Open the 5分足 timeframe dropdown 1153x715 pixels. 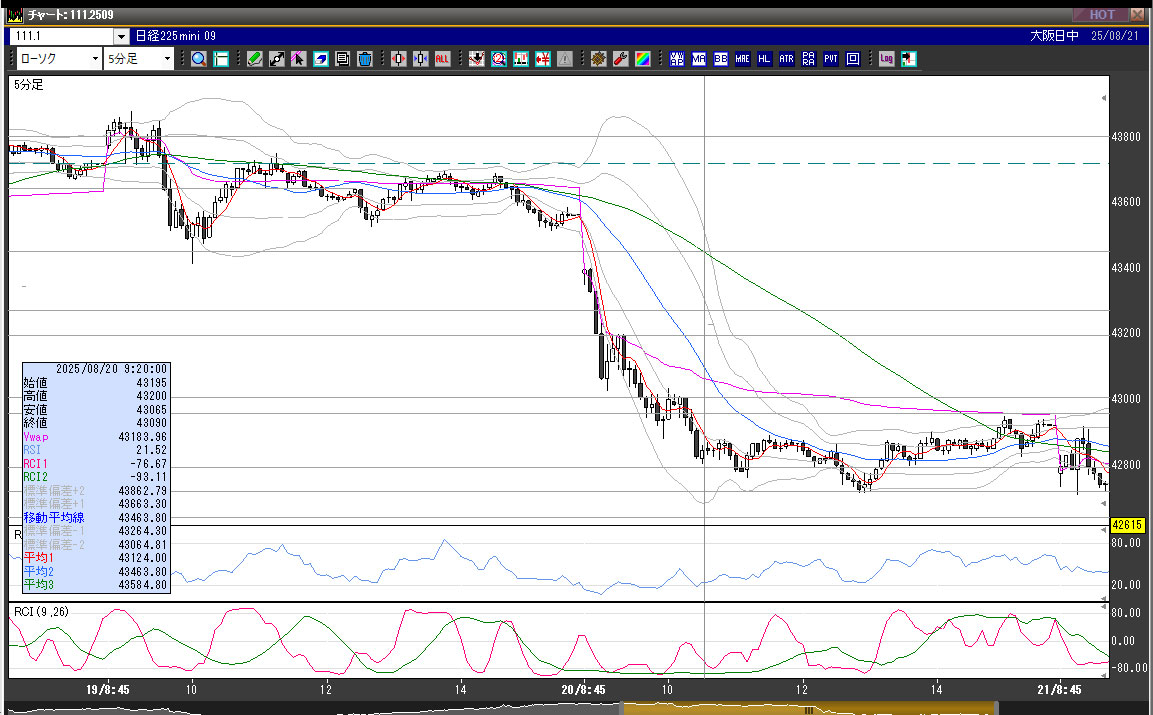[139, 59]
